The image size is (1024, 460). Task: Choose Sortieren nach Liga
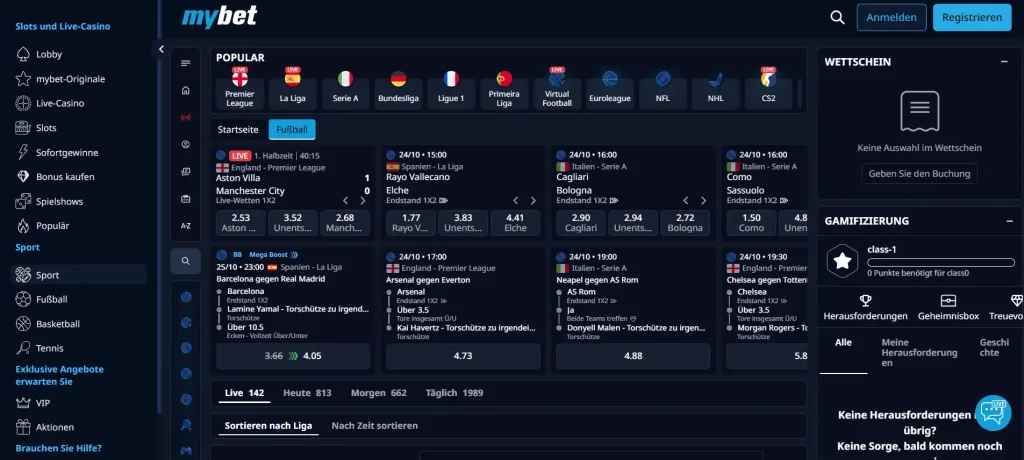pyautogui.click(x=268, y=426)
